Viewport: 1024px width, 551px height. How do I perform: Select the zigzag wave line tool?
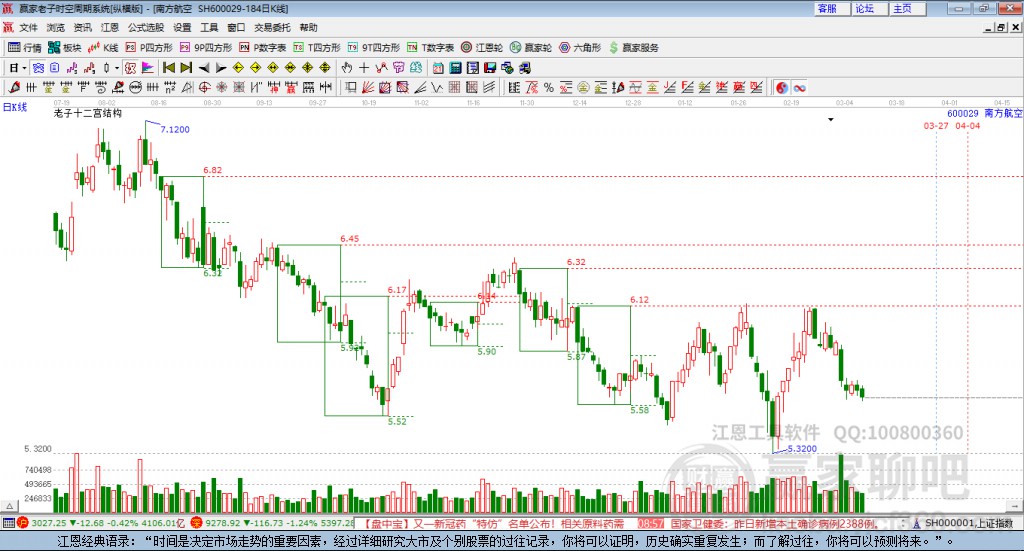click(x=437, y=87)
